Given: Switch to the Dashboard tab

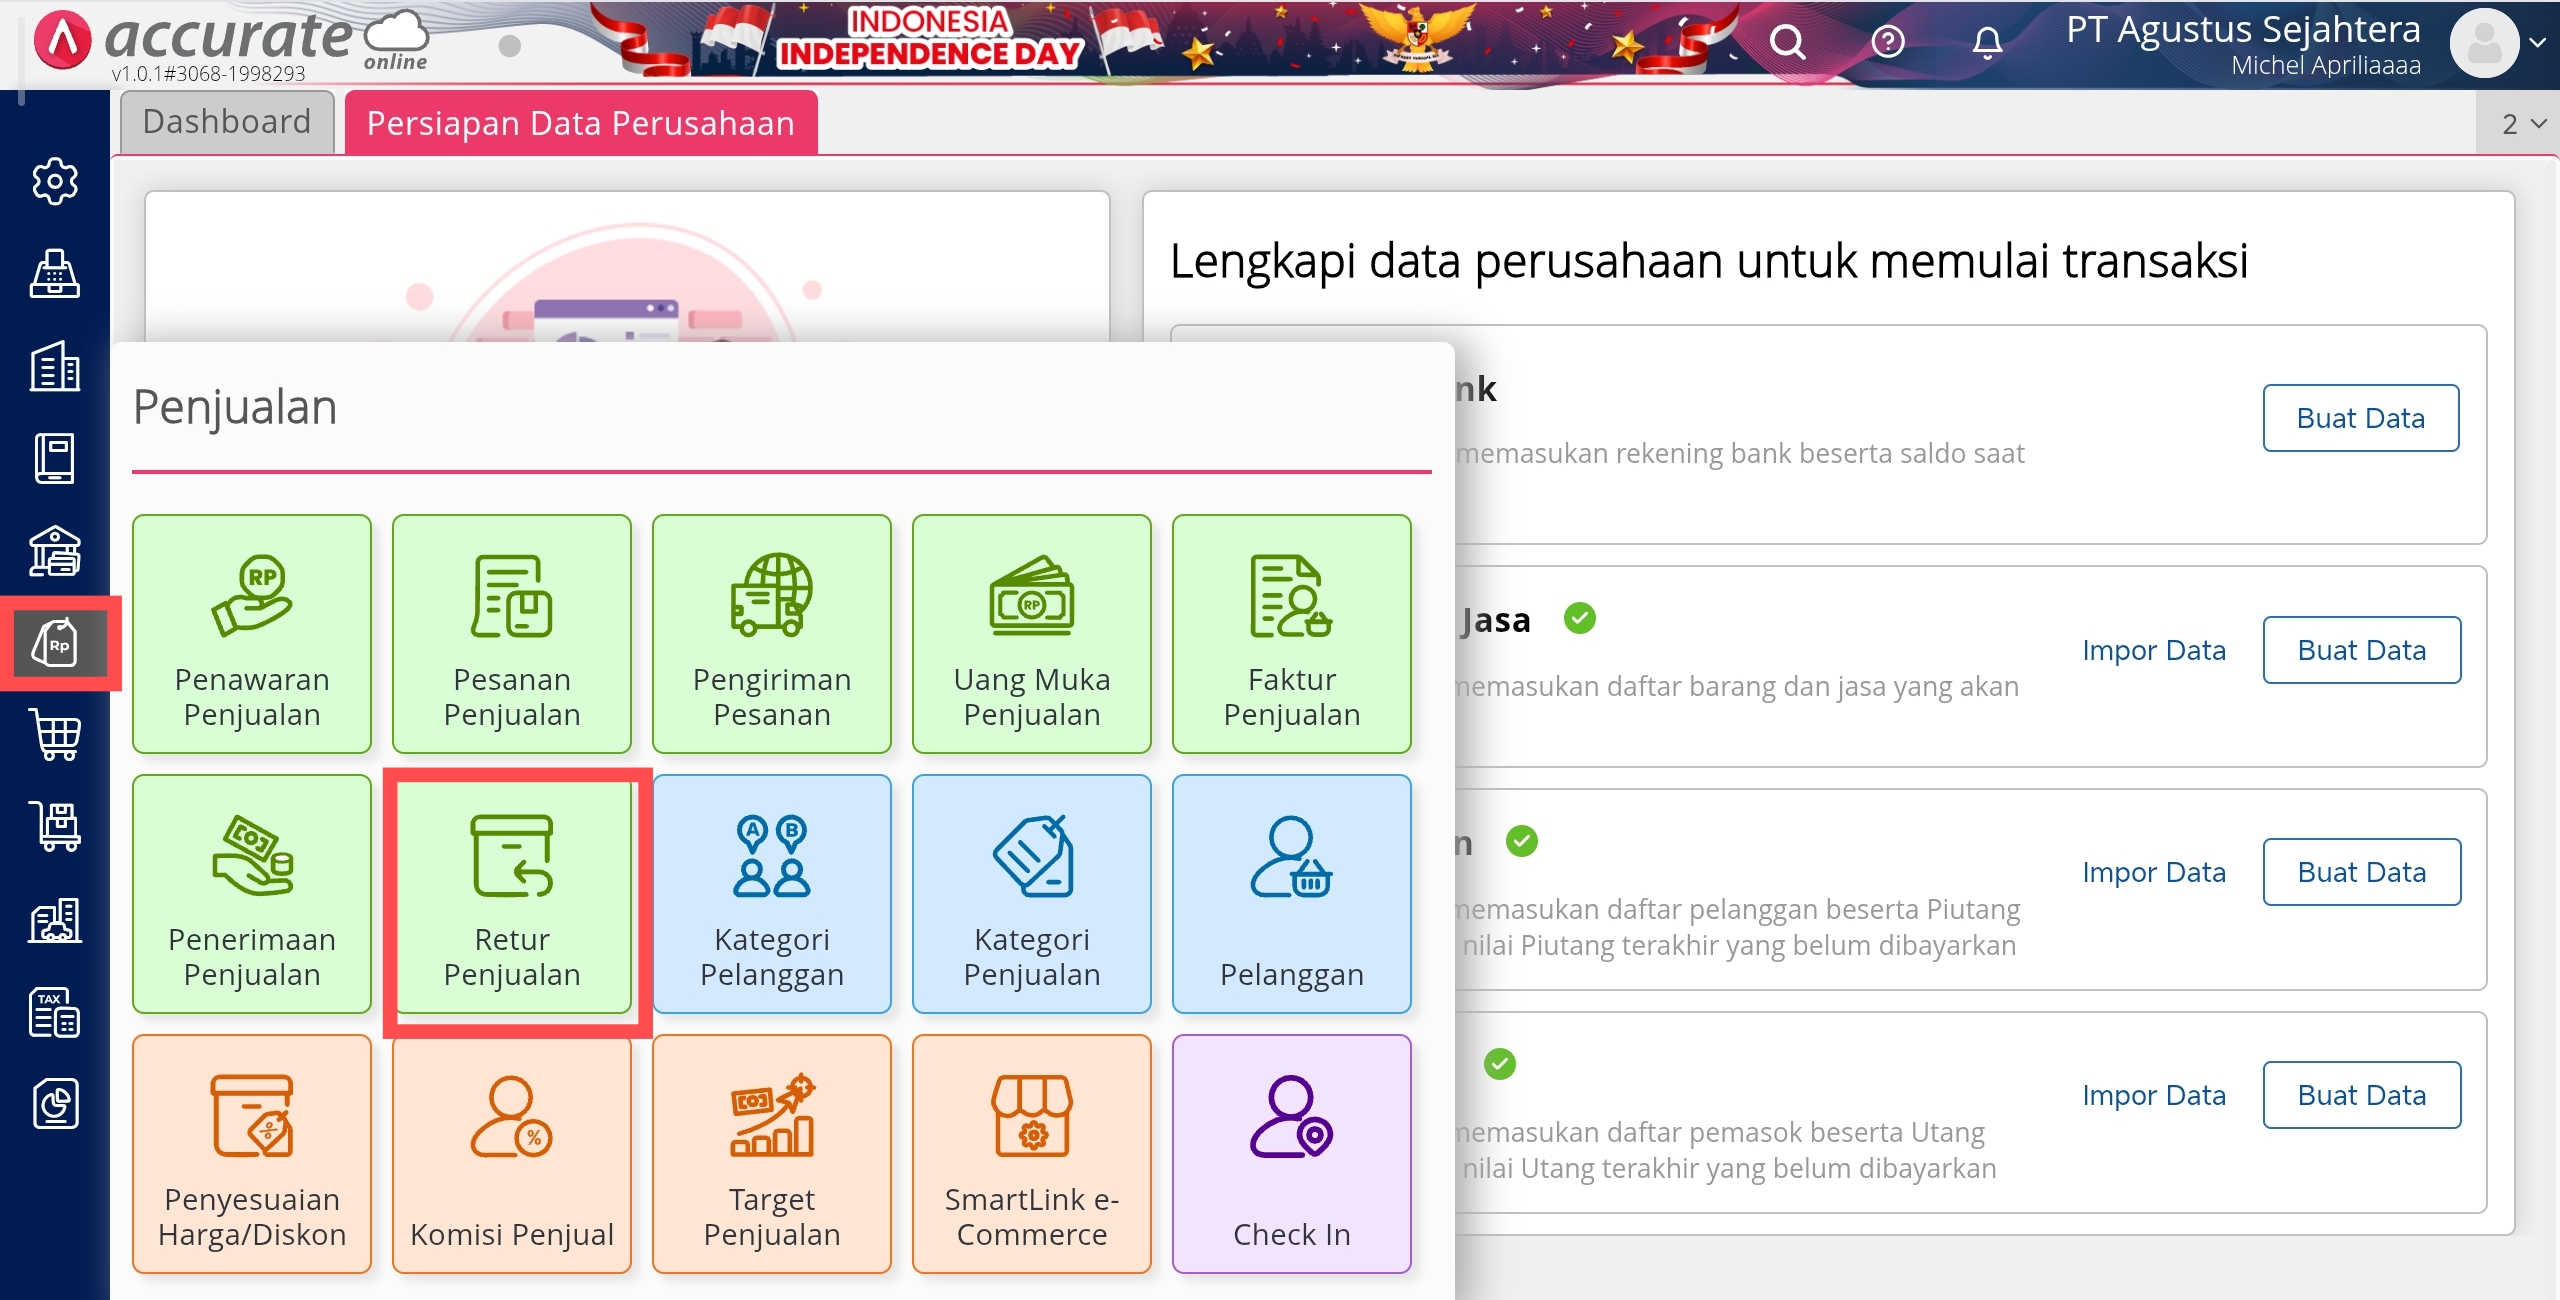Looking at the screenshot, I should 227,122.
